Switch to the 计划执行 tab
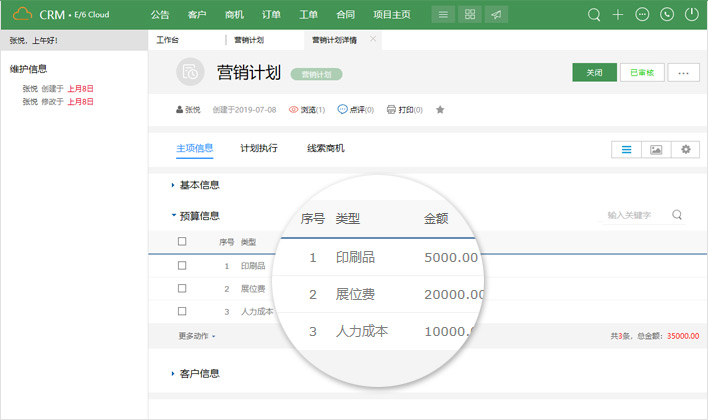This screenshot has width=708, height=420. click(259, 148)
